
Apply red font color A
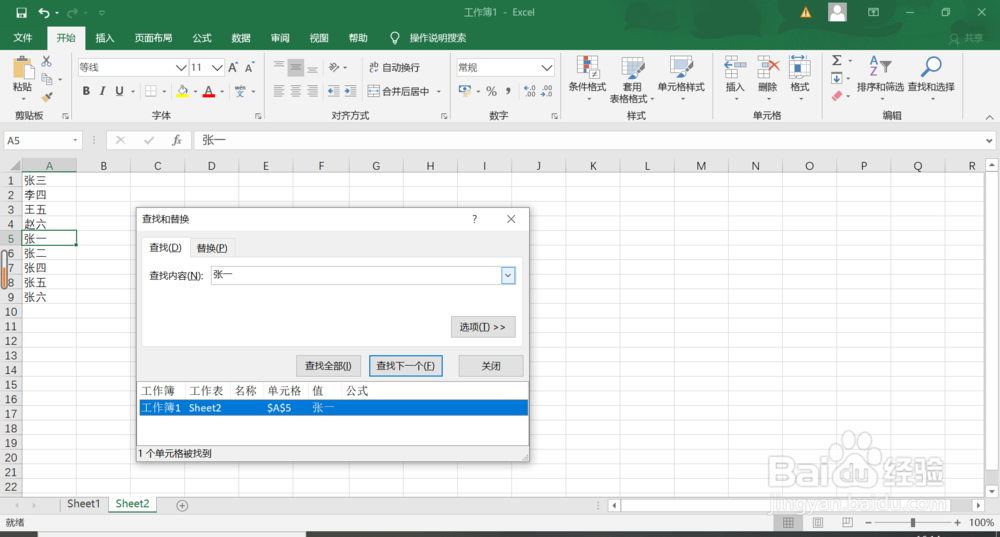coord(209,91)
